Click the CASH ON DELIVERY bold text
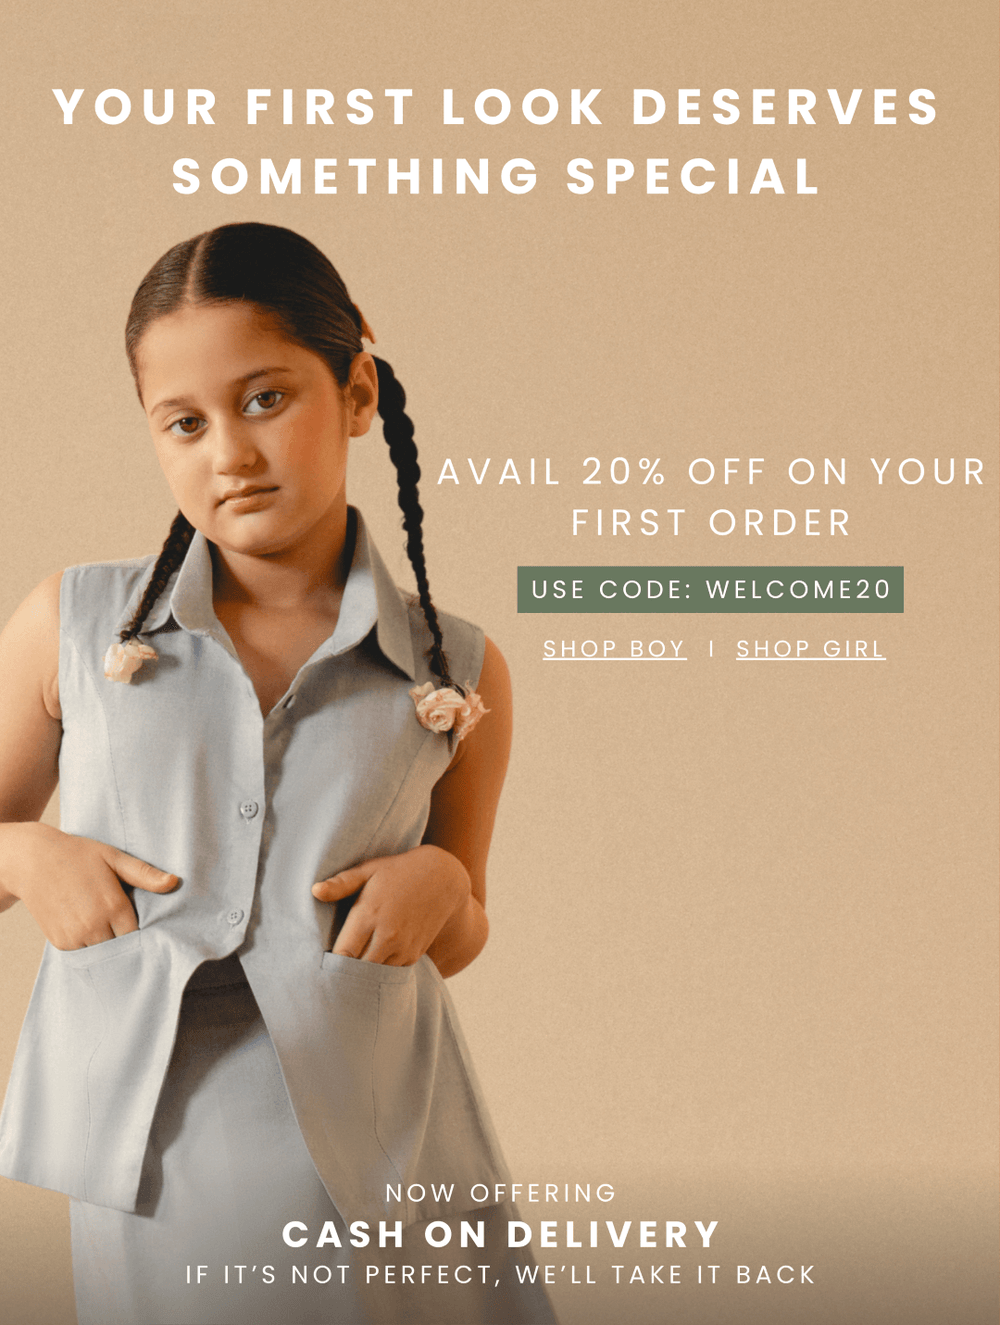1000x1325 pixels. [x=501, y=1234]
